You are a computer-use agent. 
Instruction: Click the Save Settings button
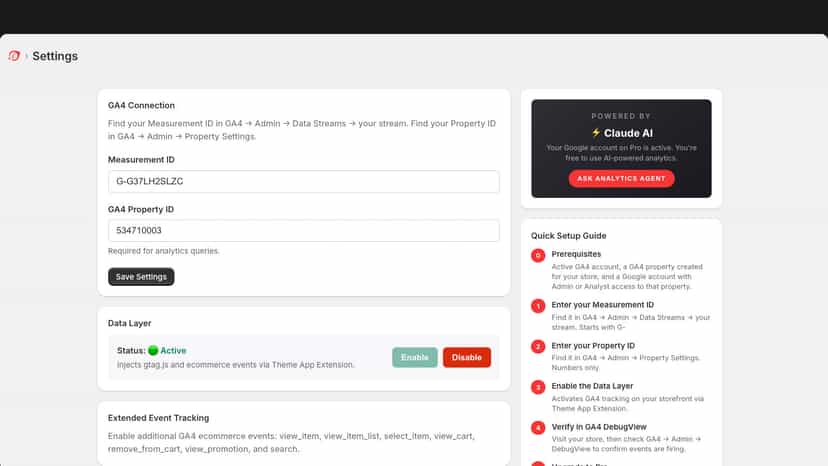[141, 277]
